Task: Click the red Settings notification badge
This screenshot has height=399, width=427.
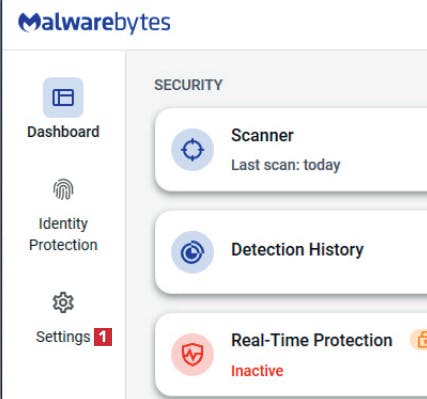Action: click(x=103, y=337)
